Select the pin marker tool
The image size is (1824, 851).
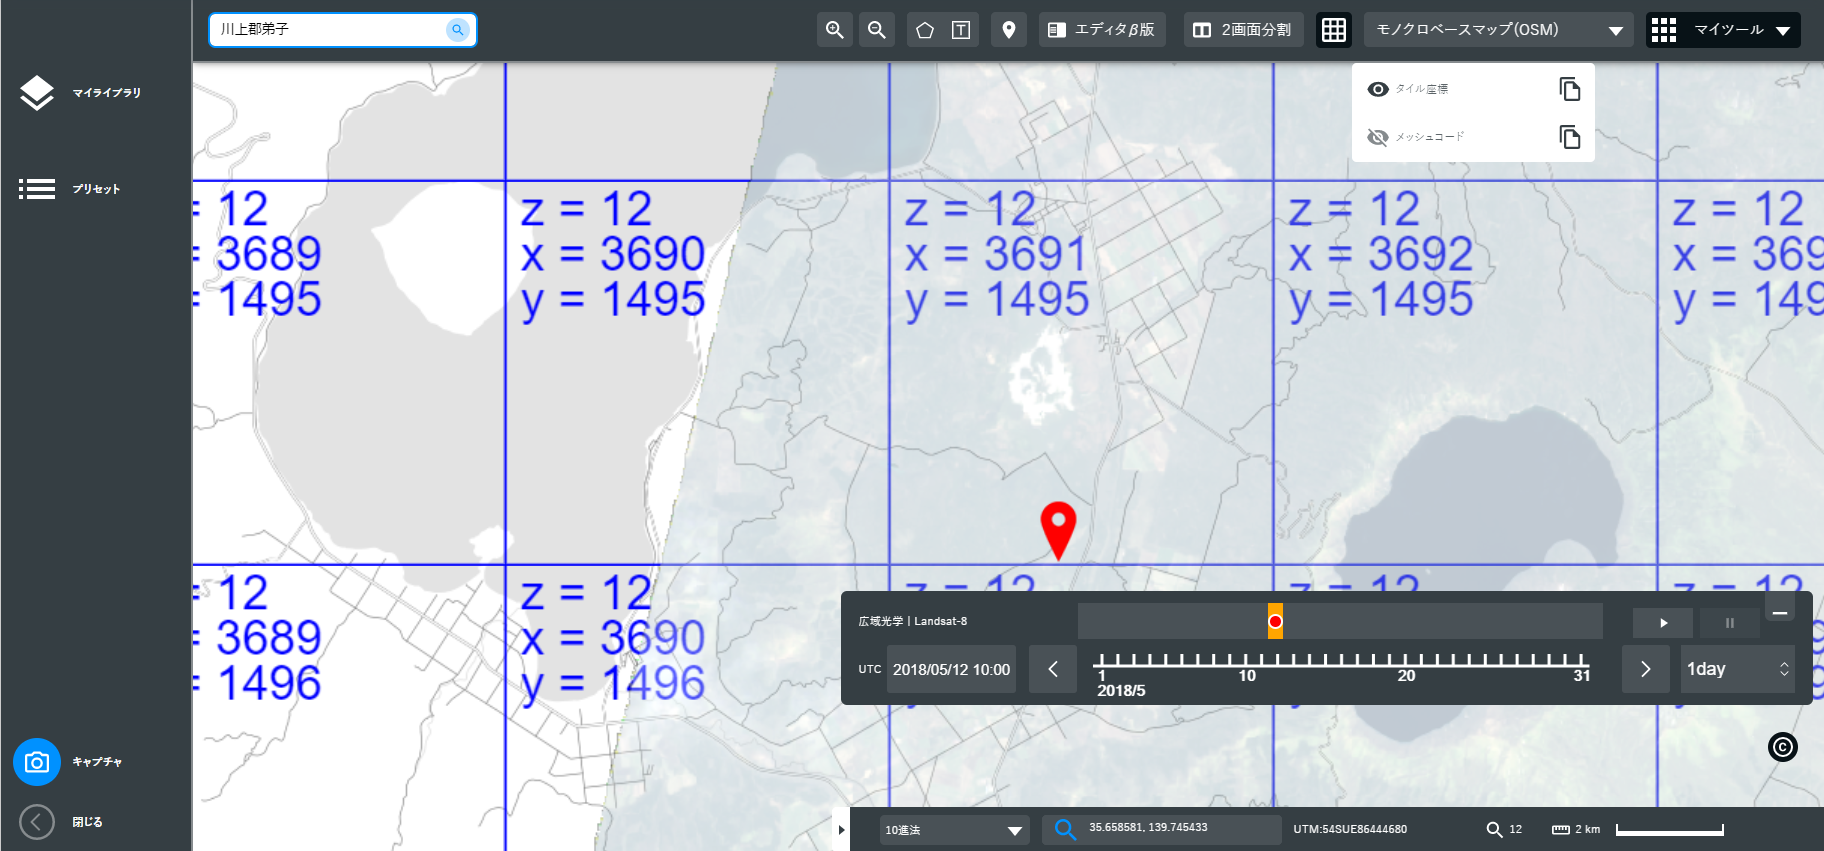pos(1009,30)
